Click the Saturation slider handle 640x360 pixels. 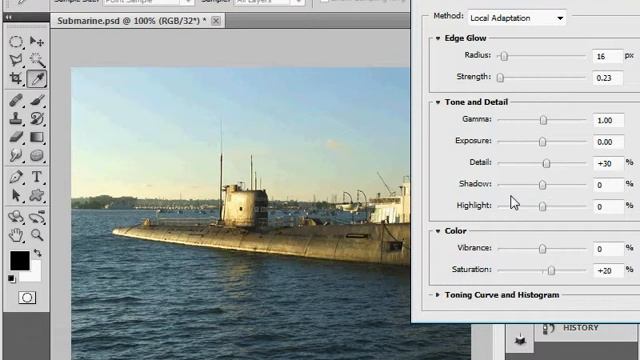coord(551,270)
